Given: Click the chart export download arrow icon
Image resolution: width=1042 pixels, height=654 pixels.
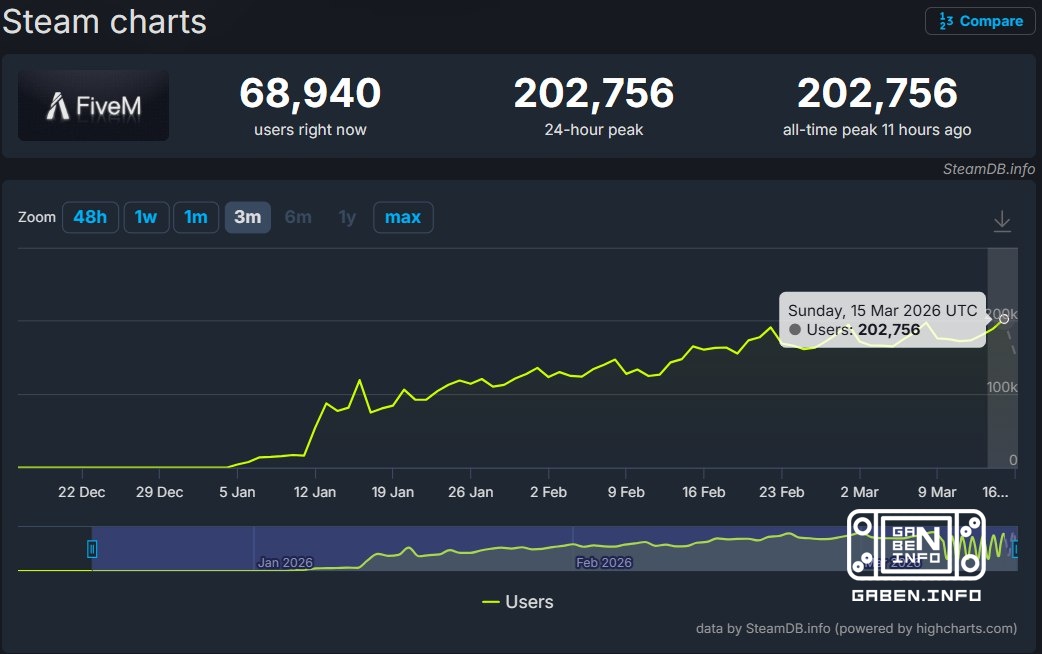Looking at the screenshot, I should tap(1002, 220).
